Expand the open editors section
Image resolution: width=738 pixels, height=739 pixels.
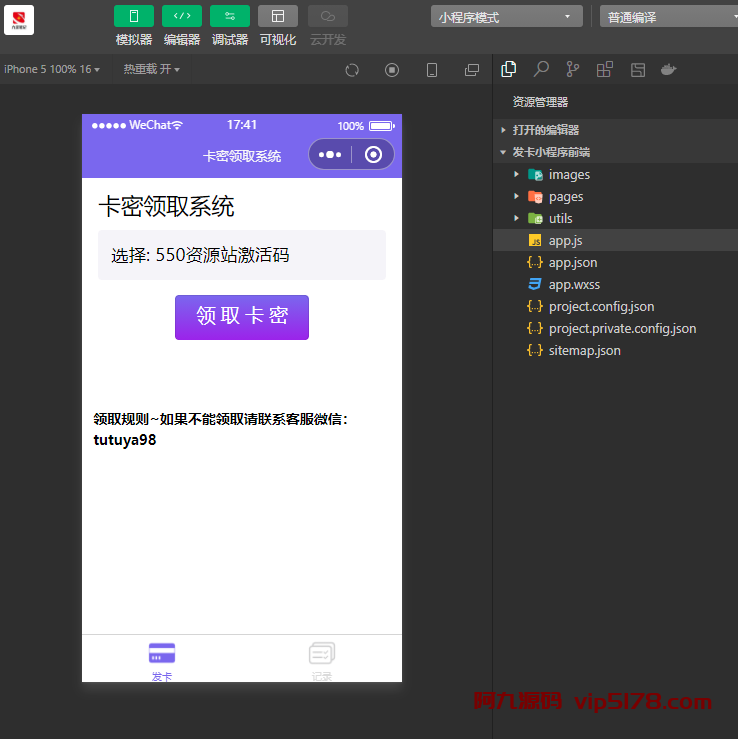tap(615, 130)
